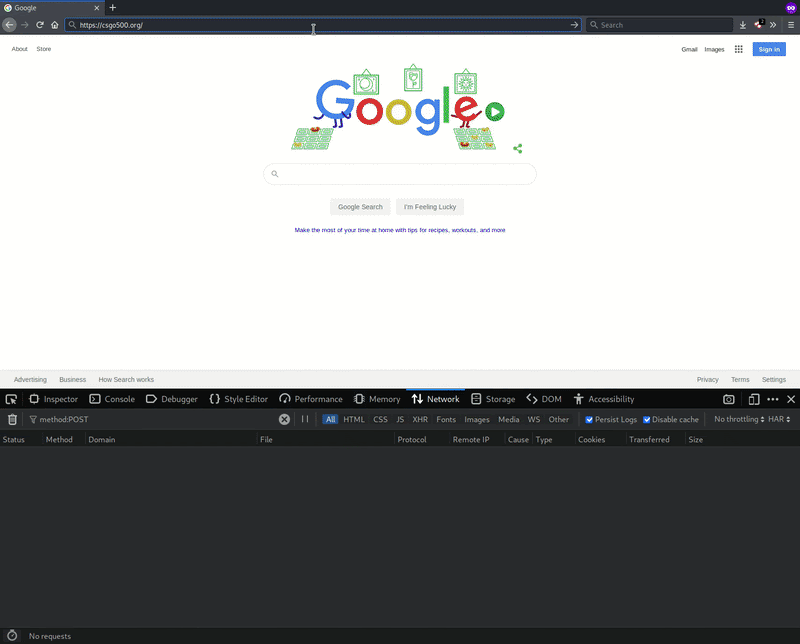Viewport: 800px width, 644px height.
Task: Close the Google tab
Action: point(96,8)
